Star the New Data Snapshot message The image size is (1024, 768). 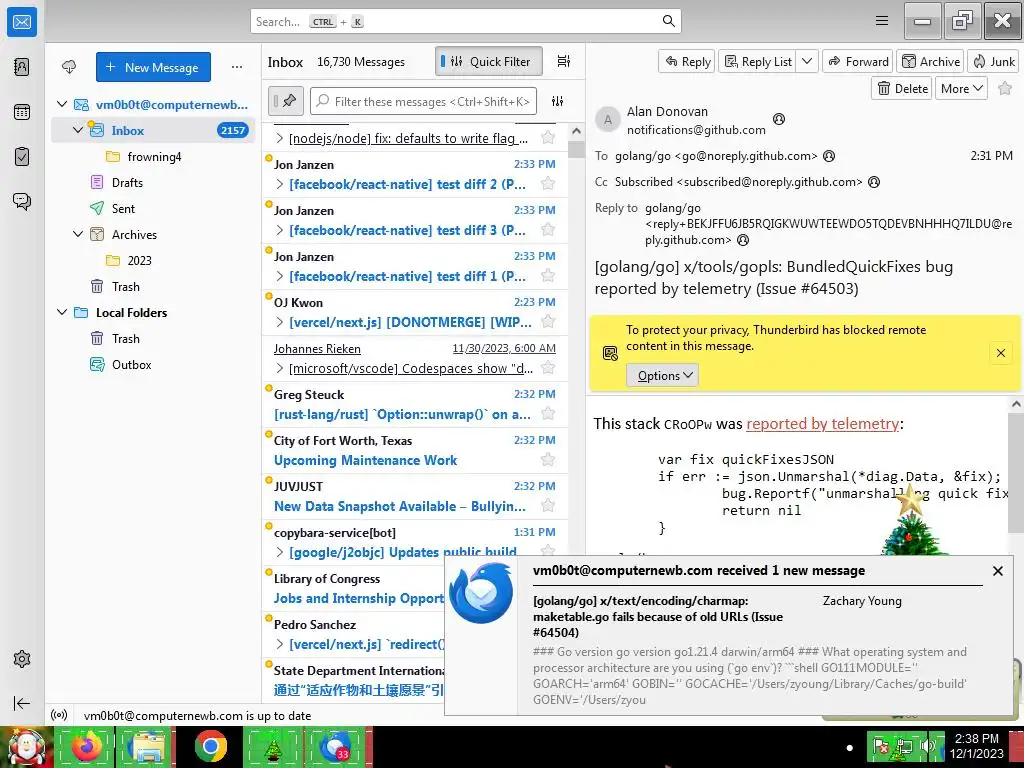(x=548, y=506)
